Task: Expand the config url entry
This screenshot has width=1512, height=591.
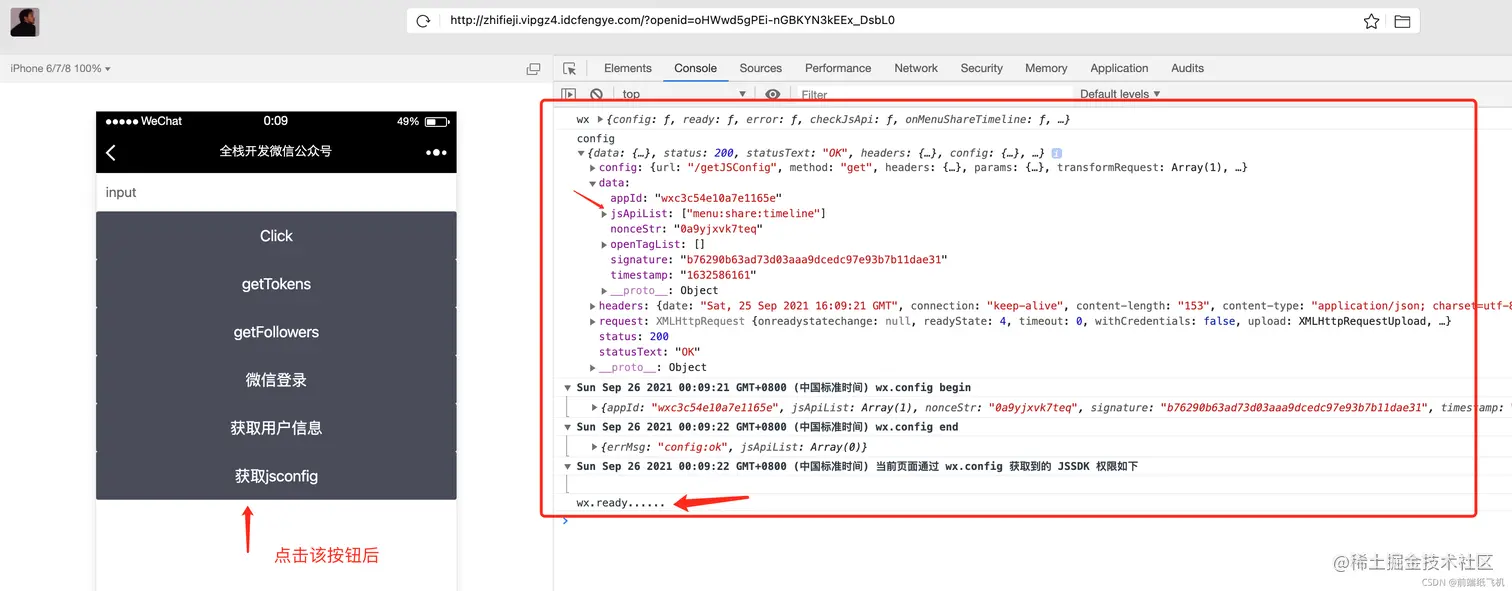Action: 592,168
